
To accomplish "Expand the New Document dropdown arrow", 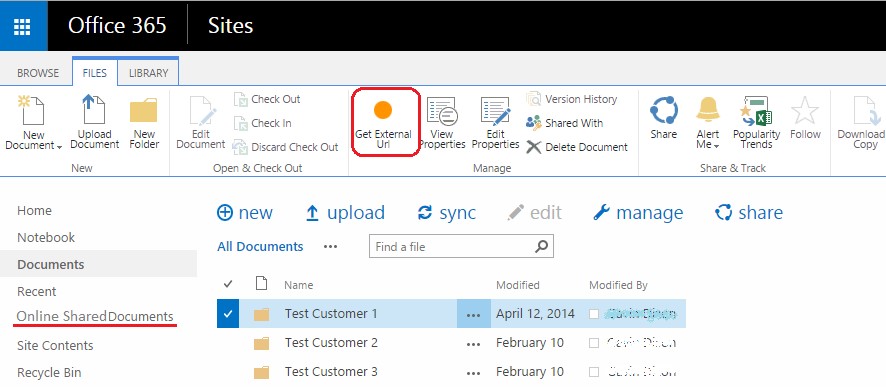I will pos(60,146).
